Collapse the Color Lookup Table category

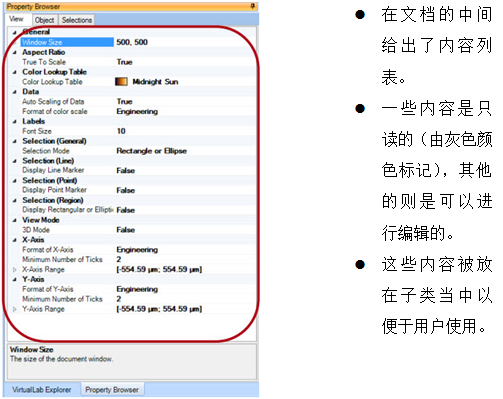coord(15,72)
